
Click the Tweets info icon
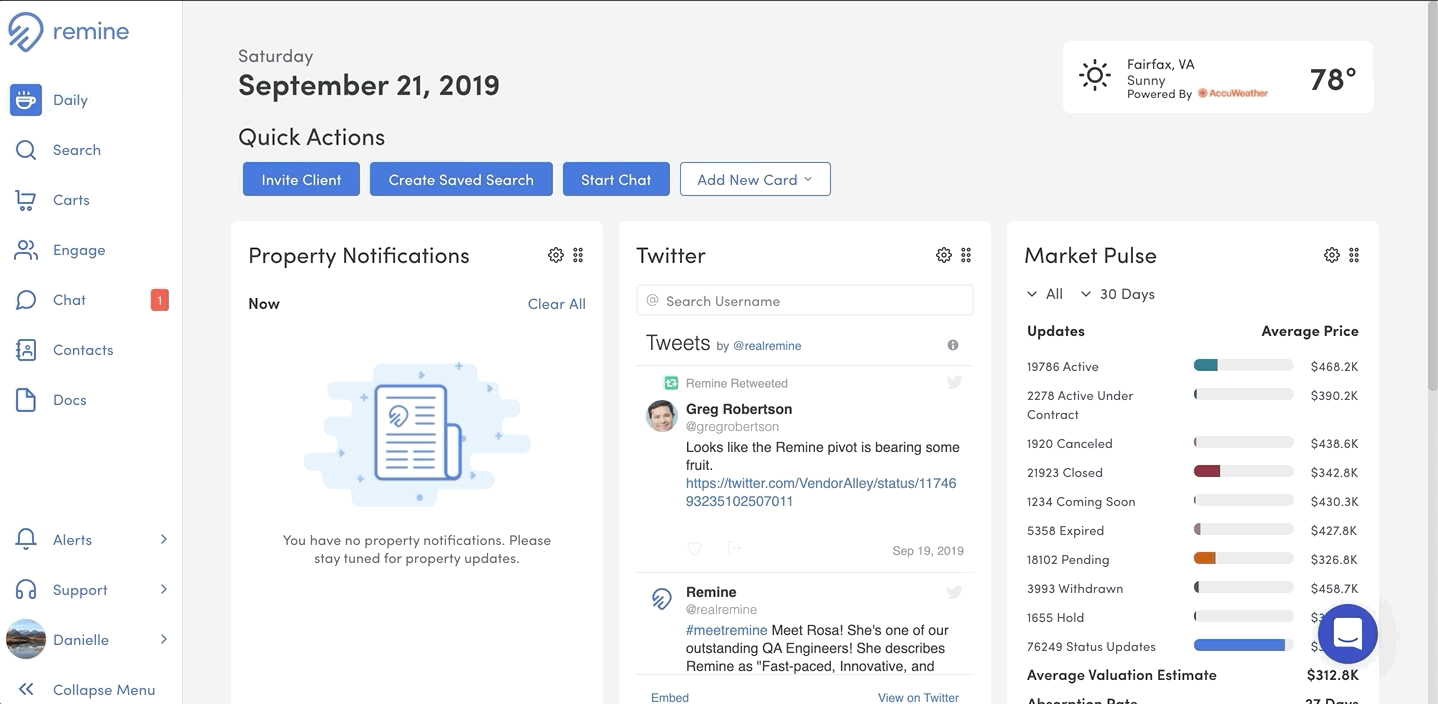tap(953, 345)
